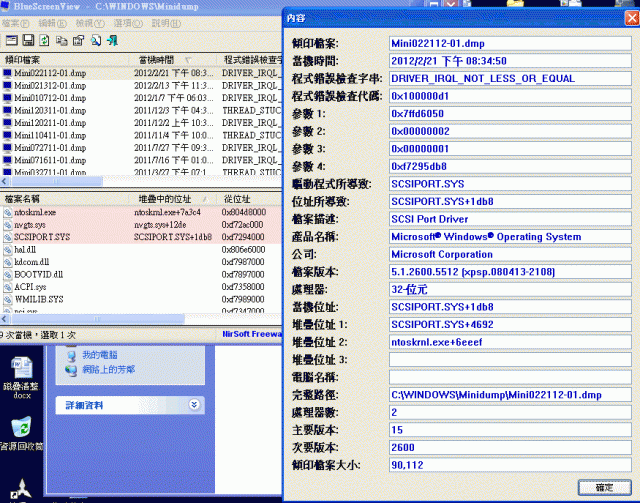
Task: Click the 參數 1 field 0x7ffd6050
Action: point(510,114)
